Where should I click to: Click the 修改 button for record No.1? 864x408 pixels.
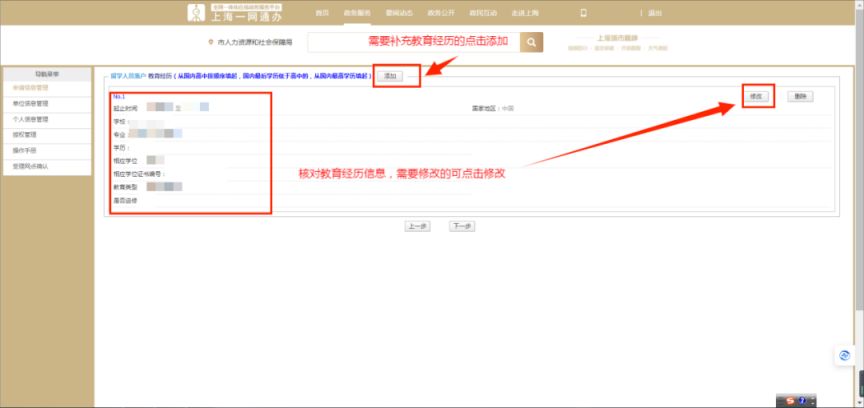756,96
